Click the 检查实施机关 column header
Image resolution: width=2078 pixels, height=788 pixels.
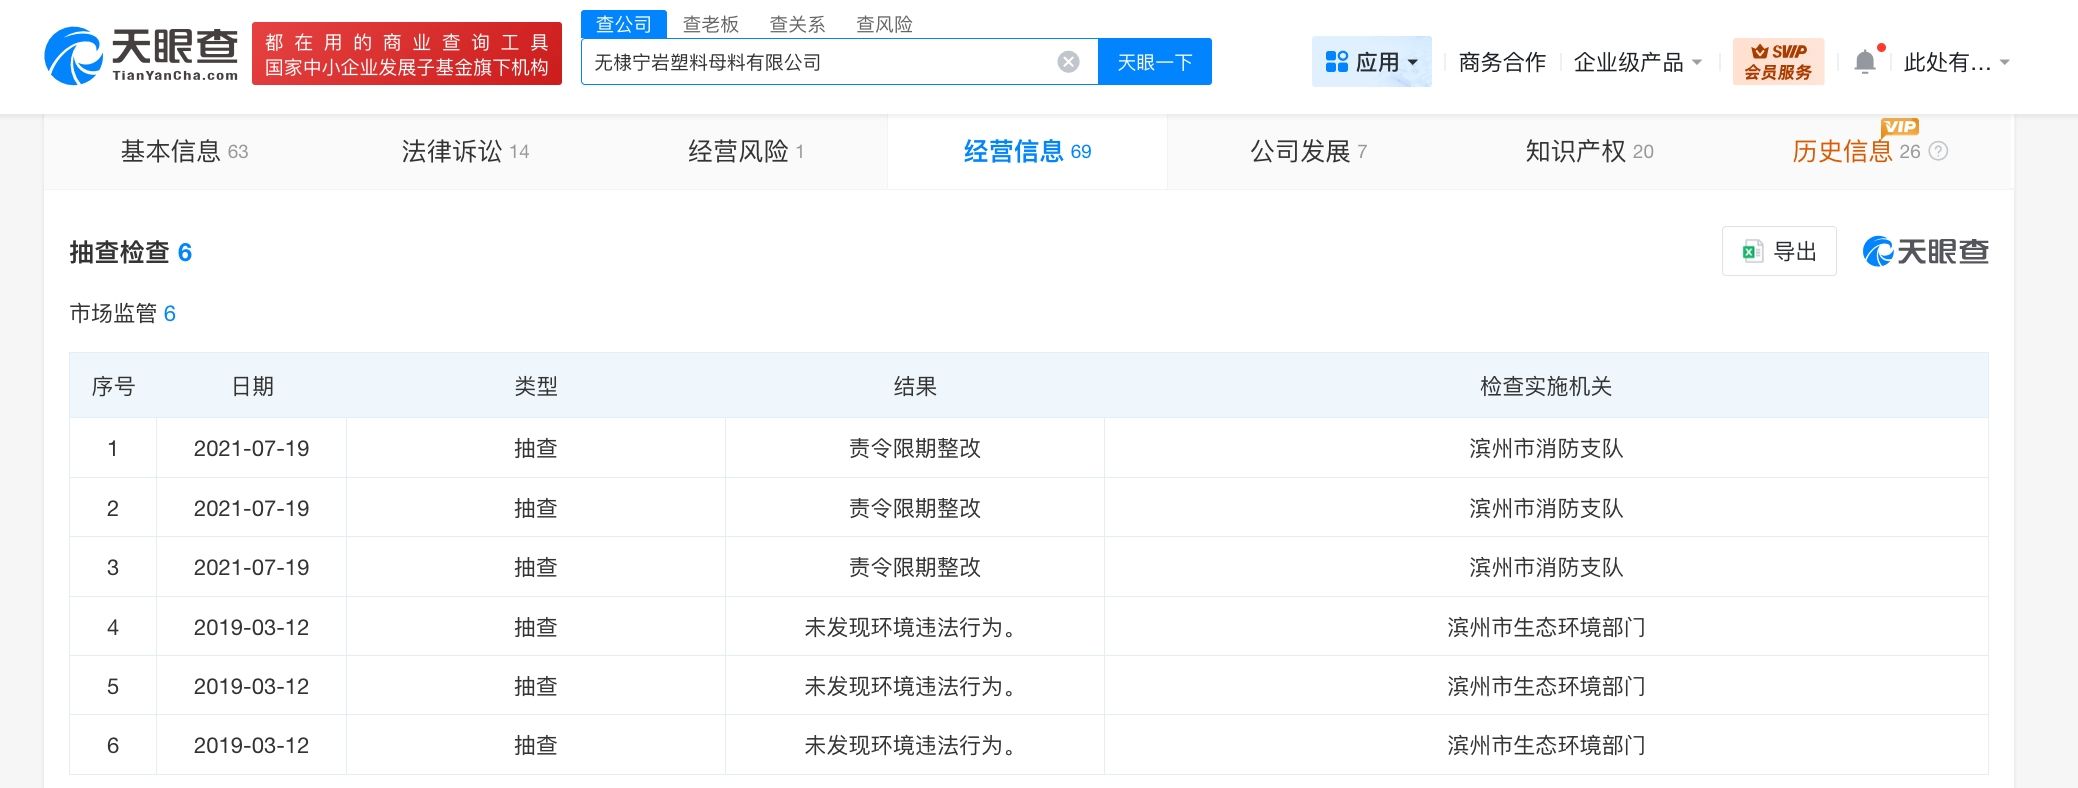click(1546, 387)
